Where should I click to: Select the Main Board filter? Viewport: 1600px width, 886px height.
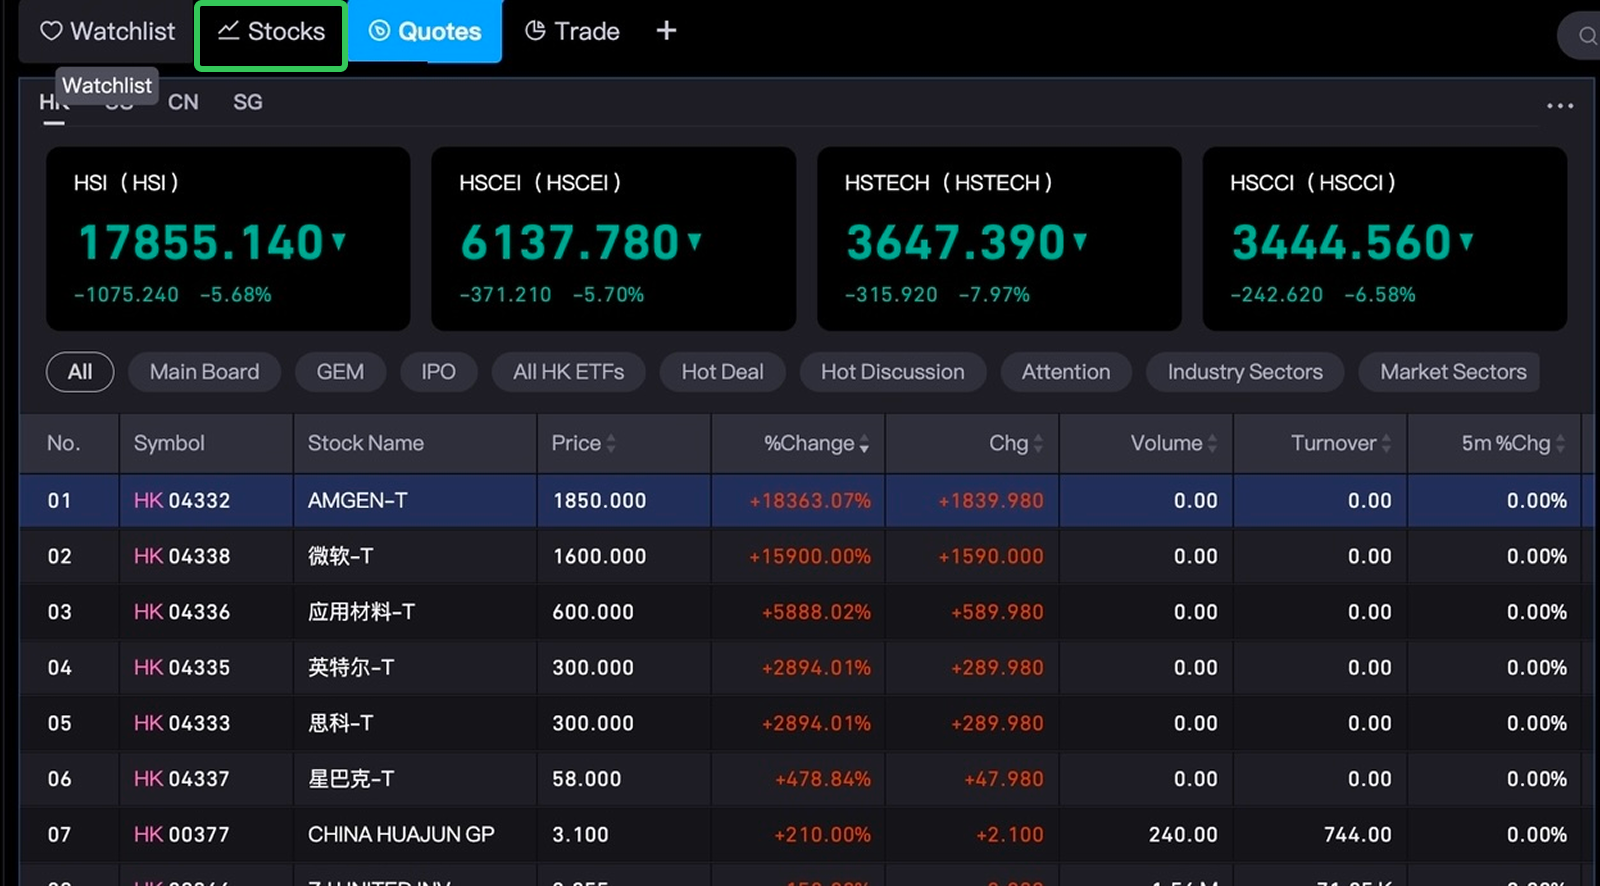point(204,372)
